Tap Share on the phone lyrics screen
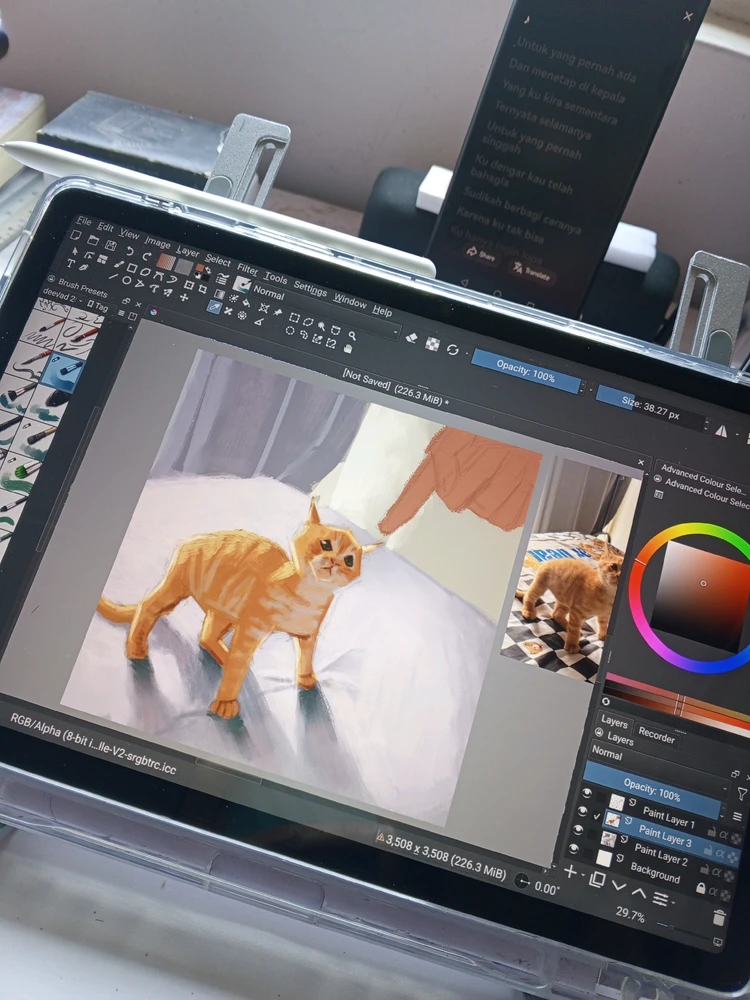The height and width of the screenshot is (1000, 750). (482, 254)
